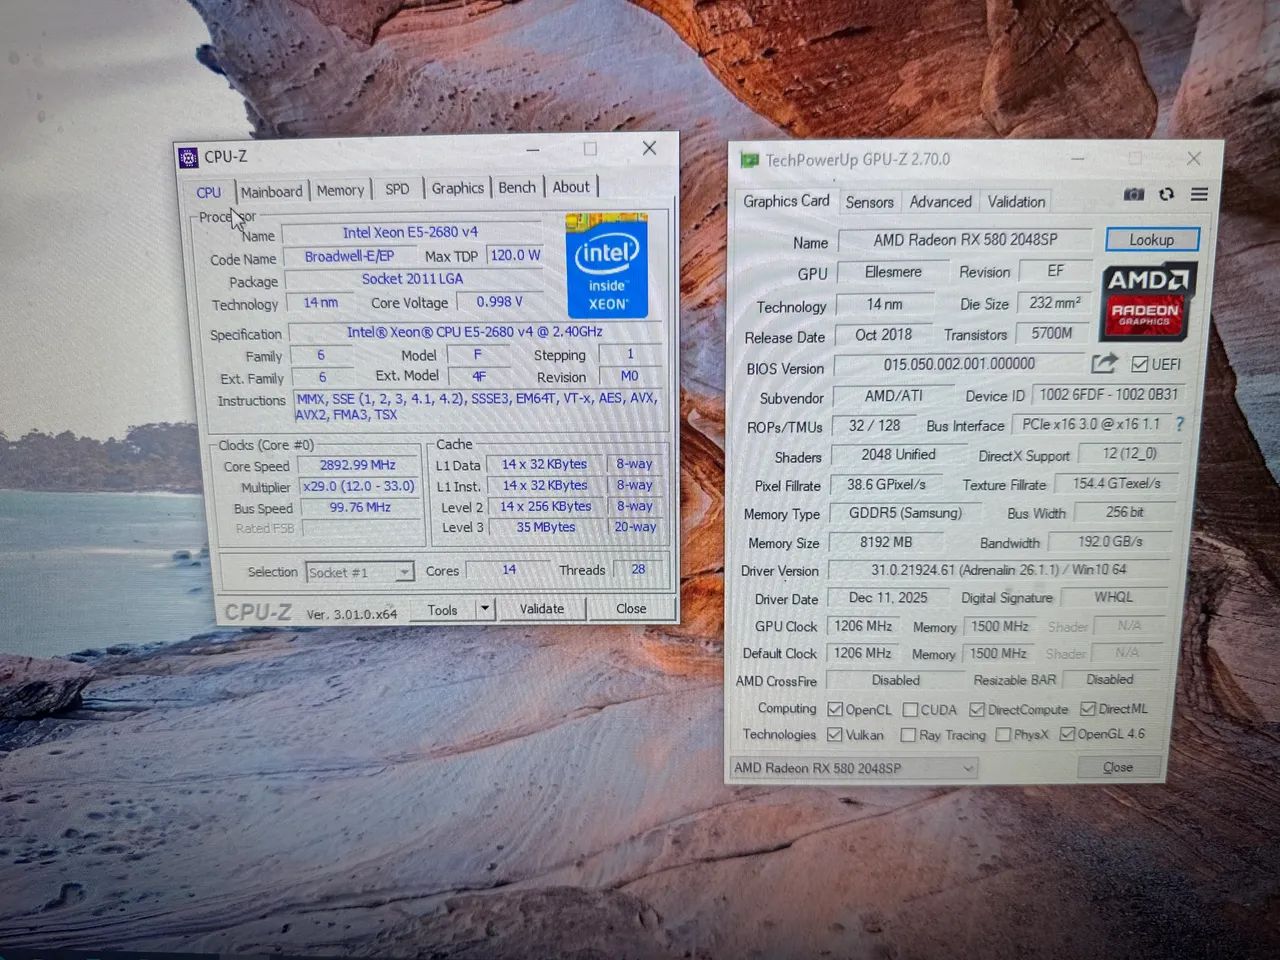Switch to Memory tab in CPU-Z

(x=340, y=190)
